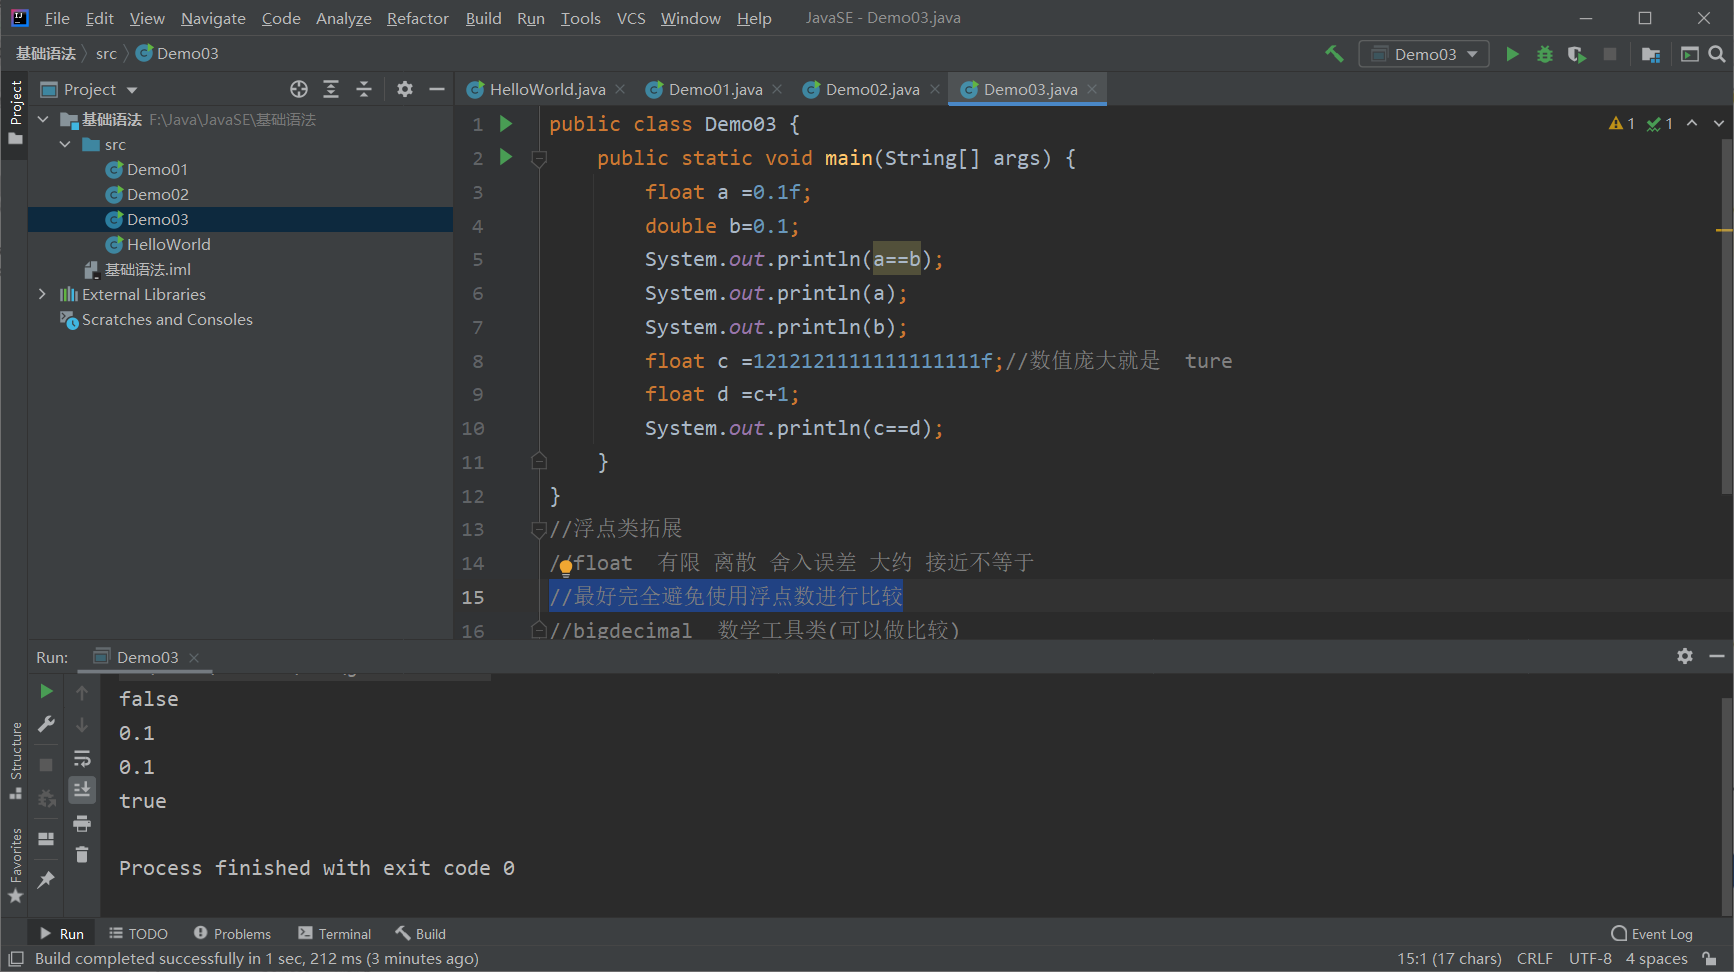Clear the console with trash icon

(82, 855)
